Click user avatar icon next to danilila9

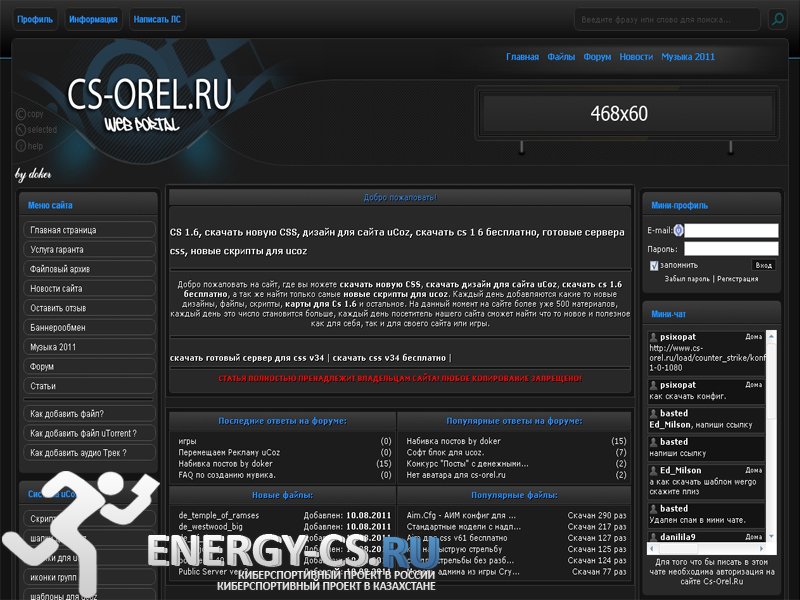pos(653,537)
